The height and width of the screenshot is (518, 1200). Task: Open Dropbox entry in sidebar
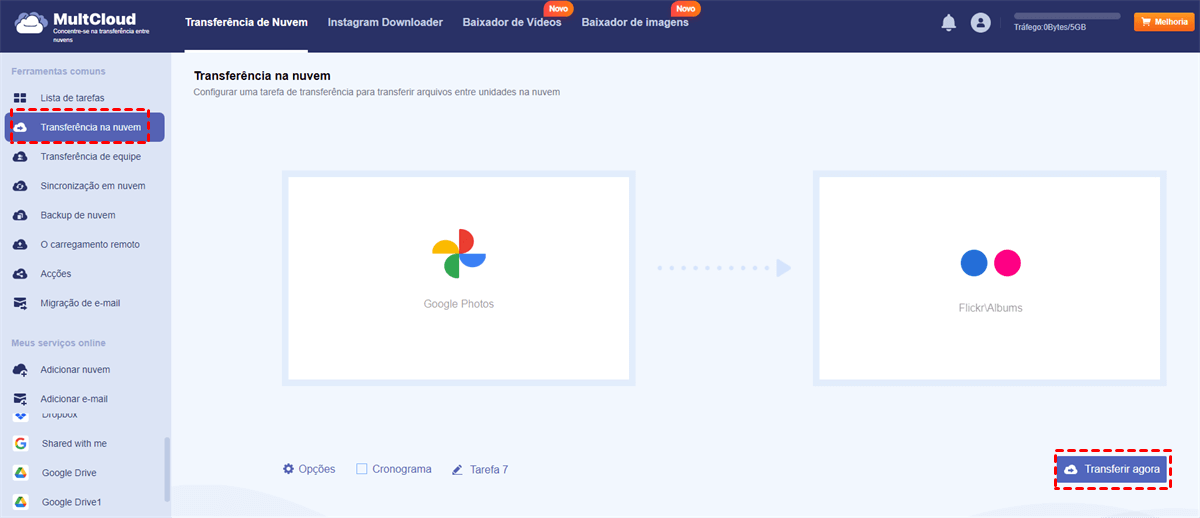[59, 414]
